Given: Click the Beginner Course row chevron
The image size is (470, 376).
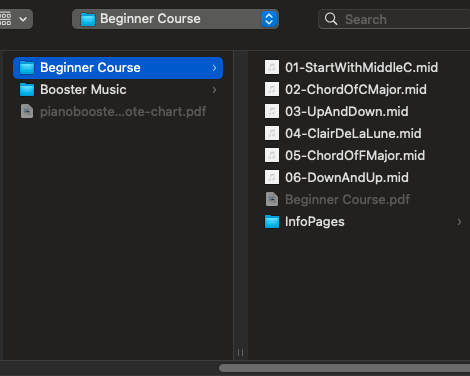Looking at the screenshot, I should [214, 68].
